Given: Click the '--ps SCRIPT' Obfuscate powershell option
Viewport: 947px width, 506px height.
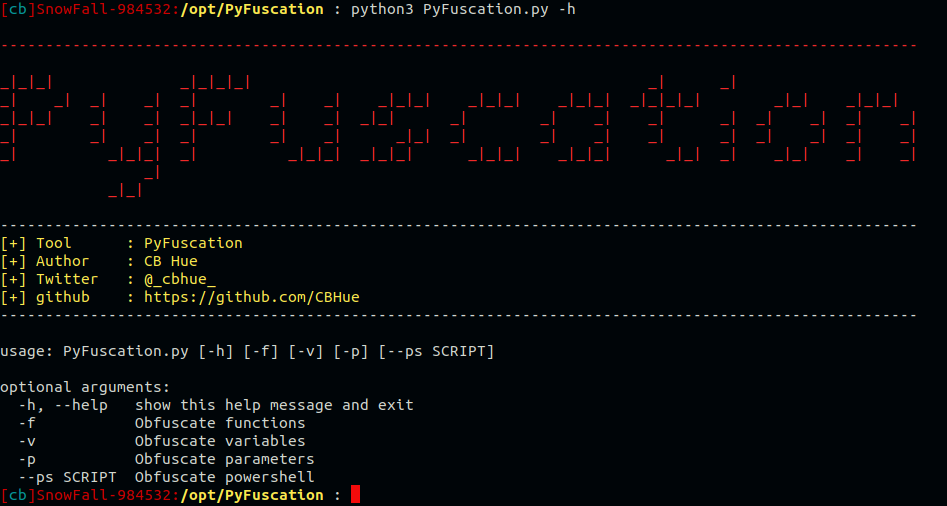Looking at the screenshot, I should click(166, 477).
